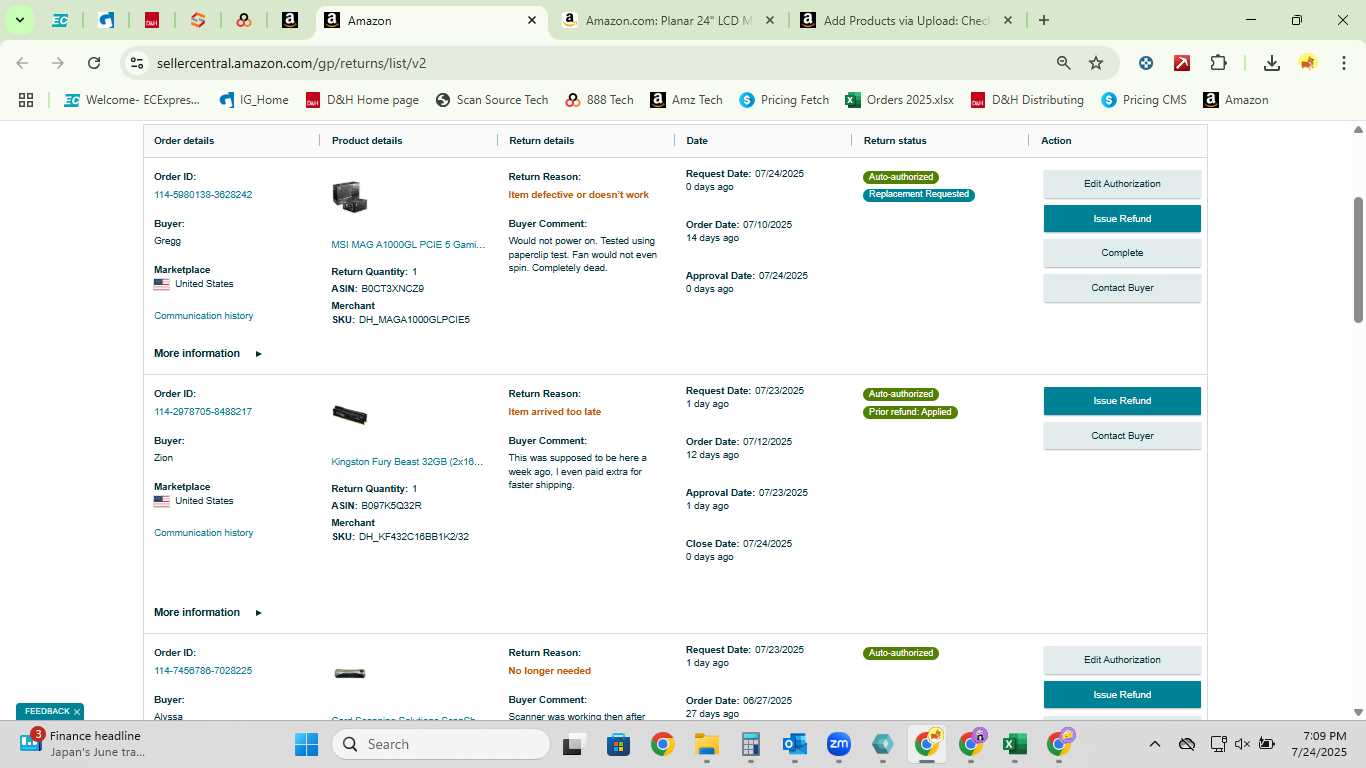
Task: Open Communication history for buyer Gregg
Action: tap(204, 316)
